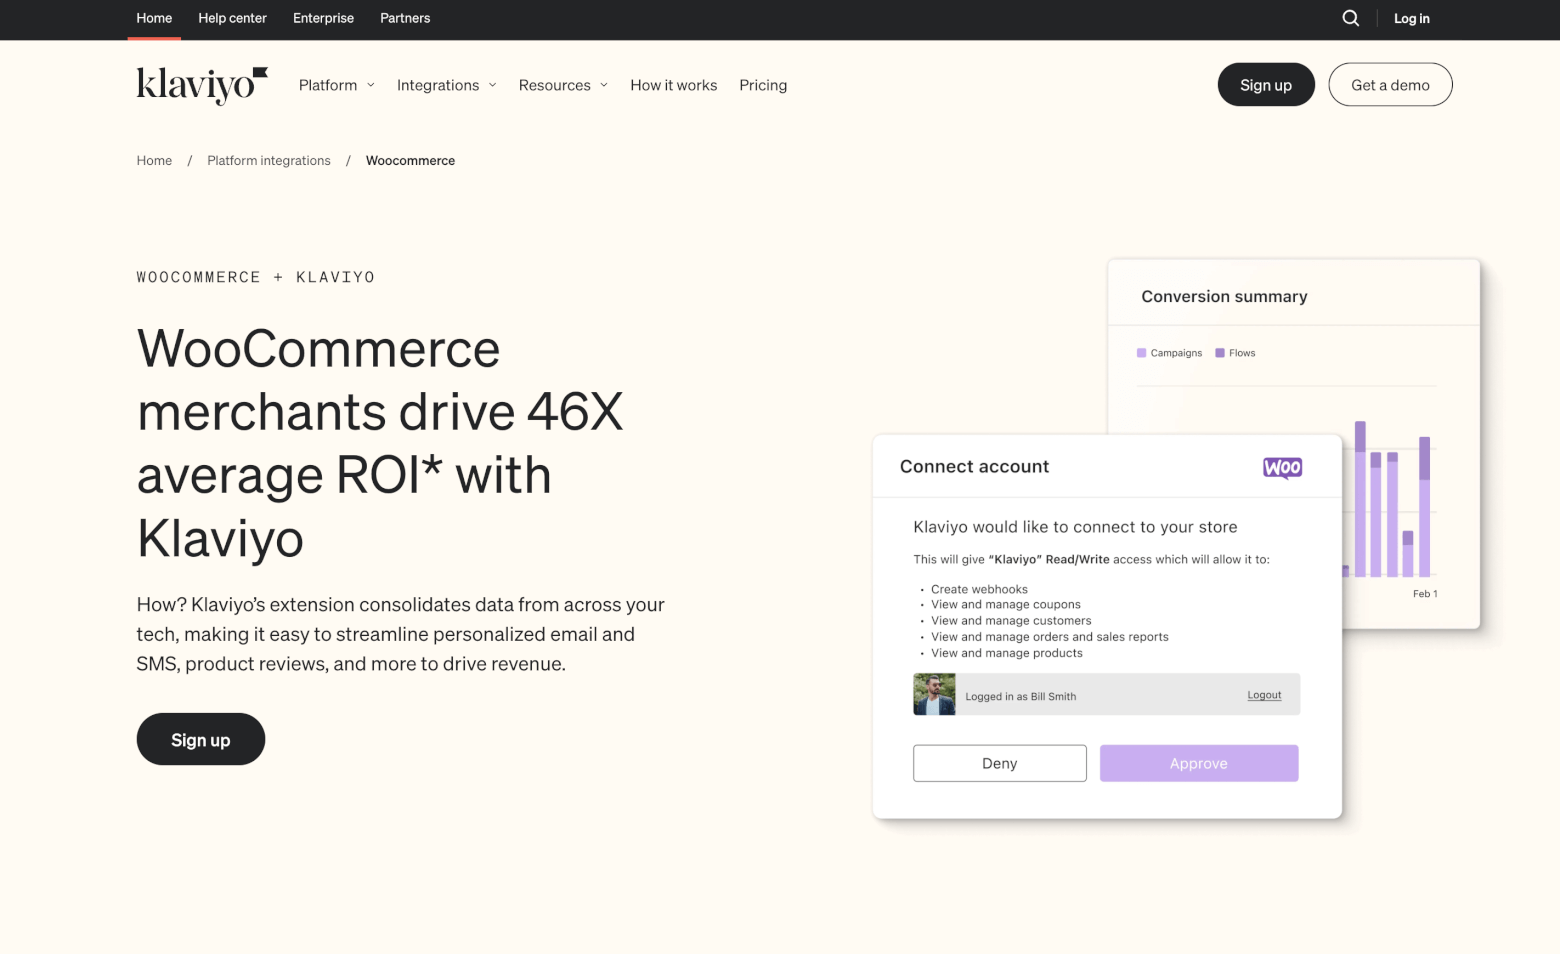Click the Campaigns legend label
Image resolution: width=1560 pixels, height=954 pixels.
tap(1176, 353)
